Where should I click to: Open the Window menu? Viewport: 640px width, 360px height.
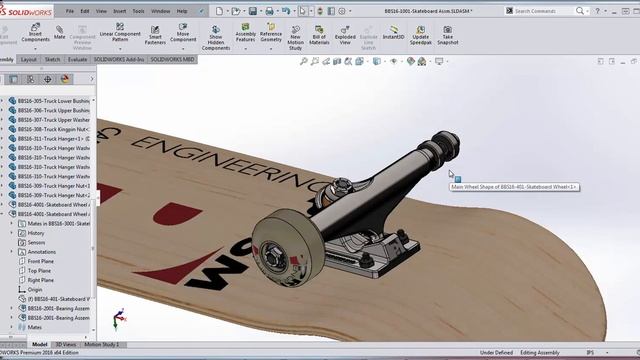160,11
